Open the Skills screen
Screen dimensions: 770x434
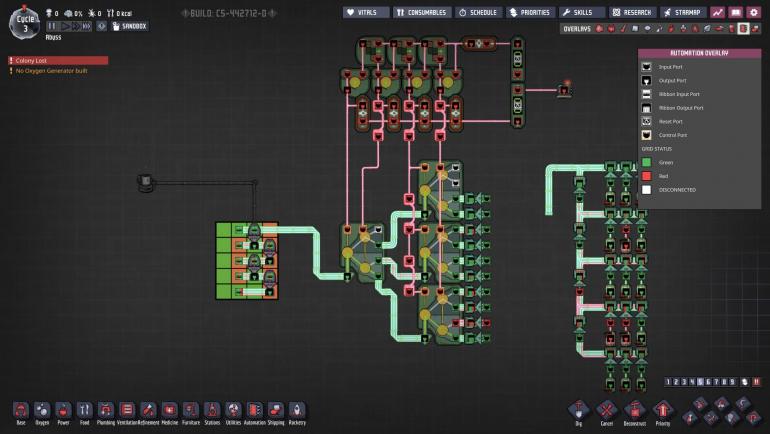[x=582, y=12]
